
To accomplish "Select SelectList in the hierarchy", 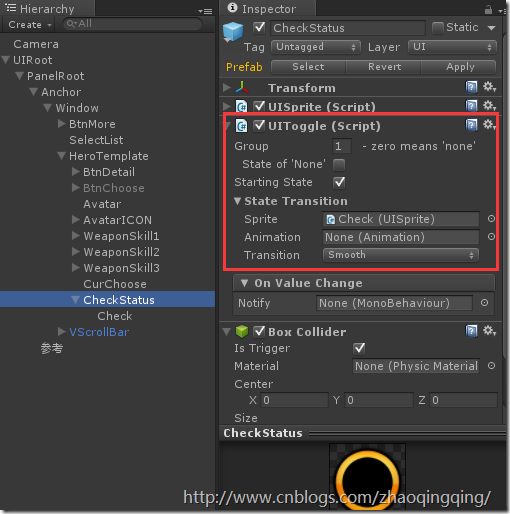I will pos(96,140).
